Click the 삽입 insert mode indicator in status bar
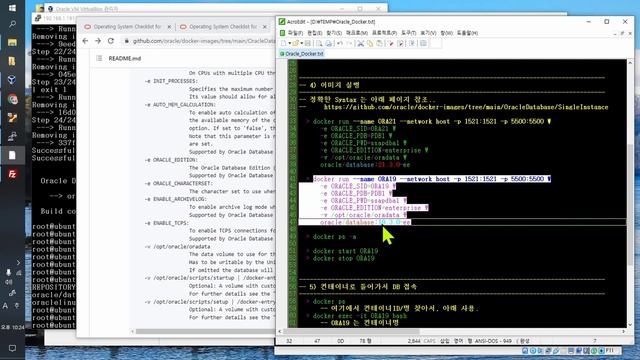Image resolution: width=640 pixels, height=360 pixels. tap(444, 341)
